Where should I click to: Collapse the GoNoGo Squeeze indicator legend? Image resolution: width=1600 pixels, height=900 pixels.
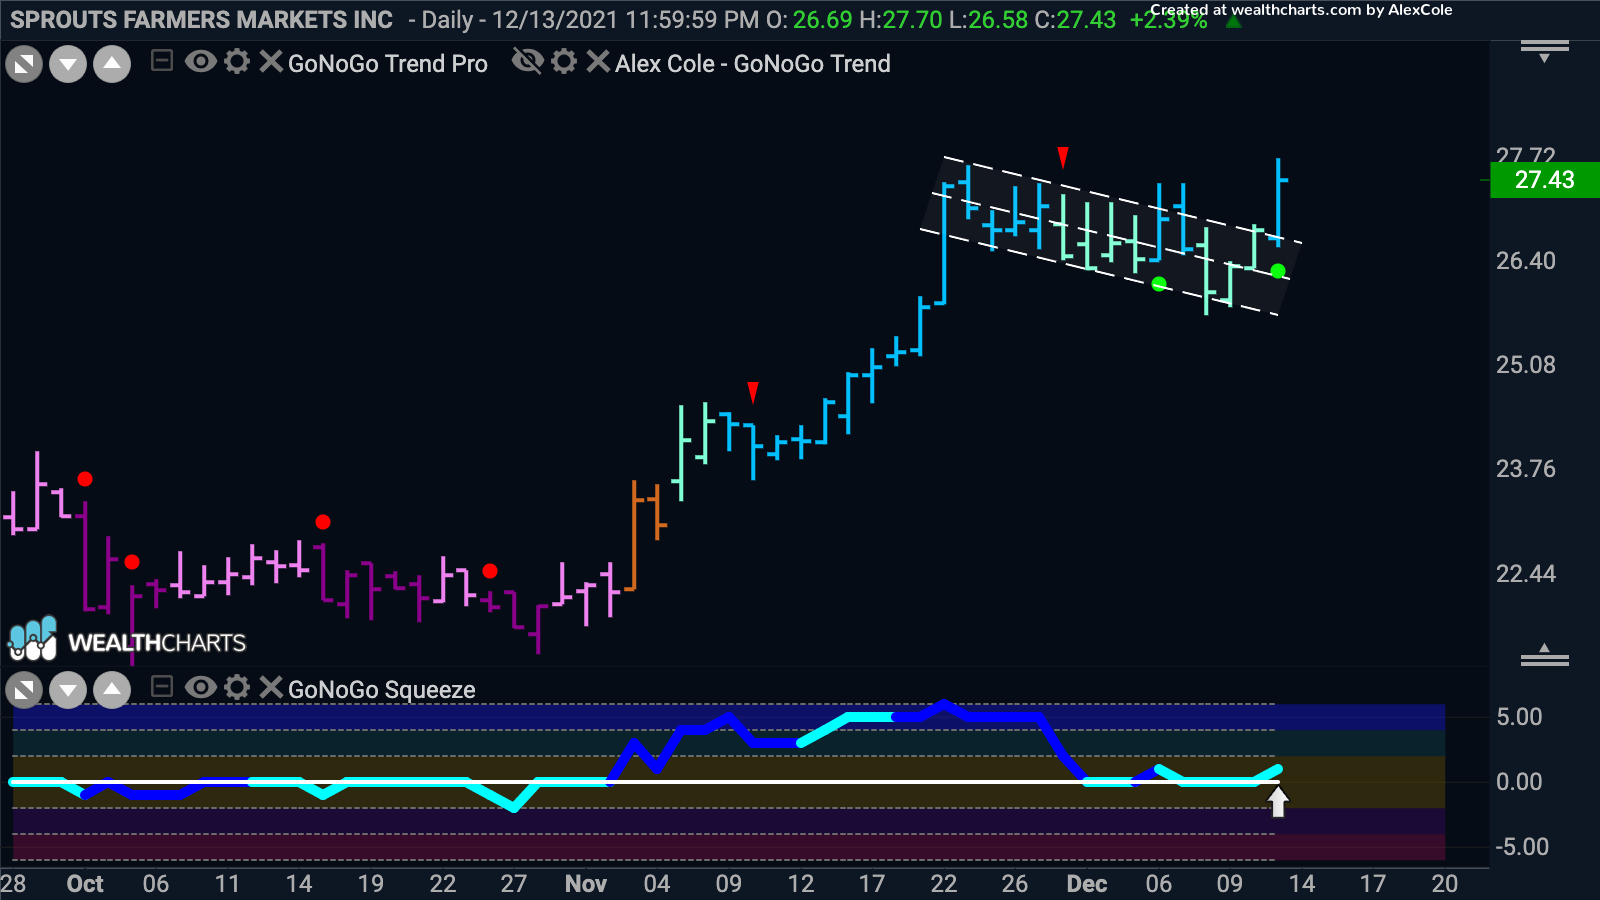click(162, 687)
